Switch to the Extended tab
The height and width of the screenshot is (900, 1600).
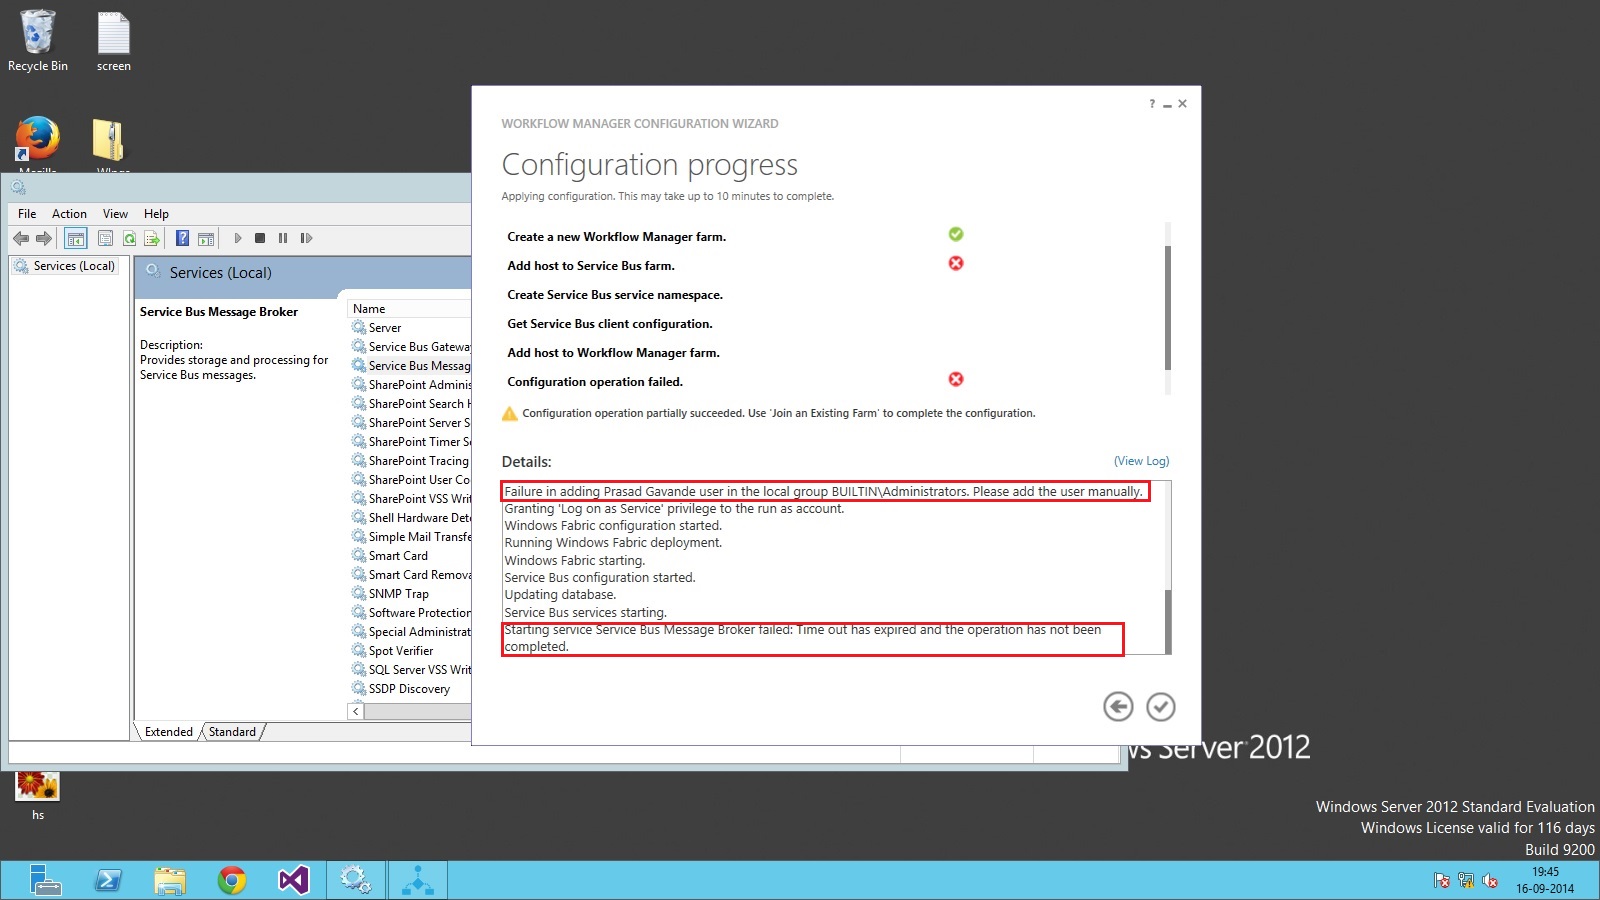tap(168, 732)
